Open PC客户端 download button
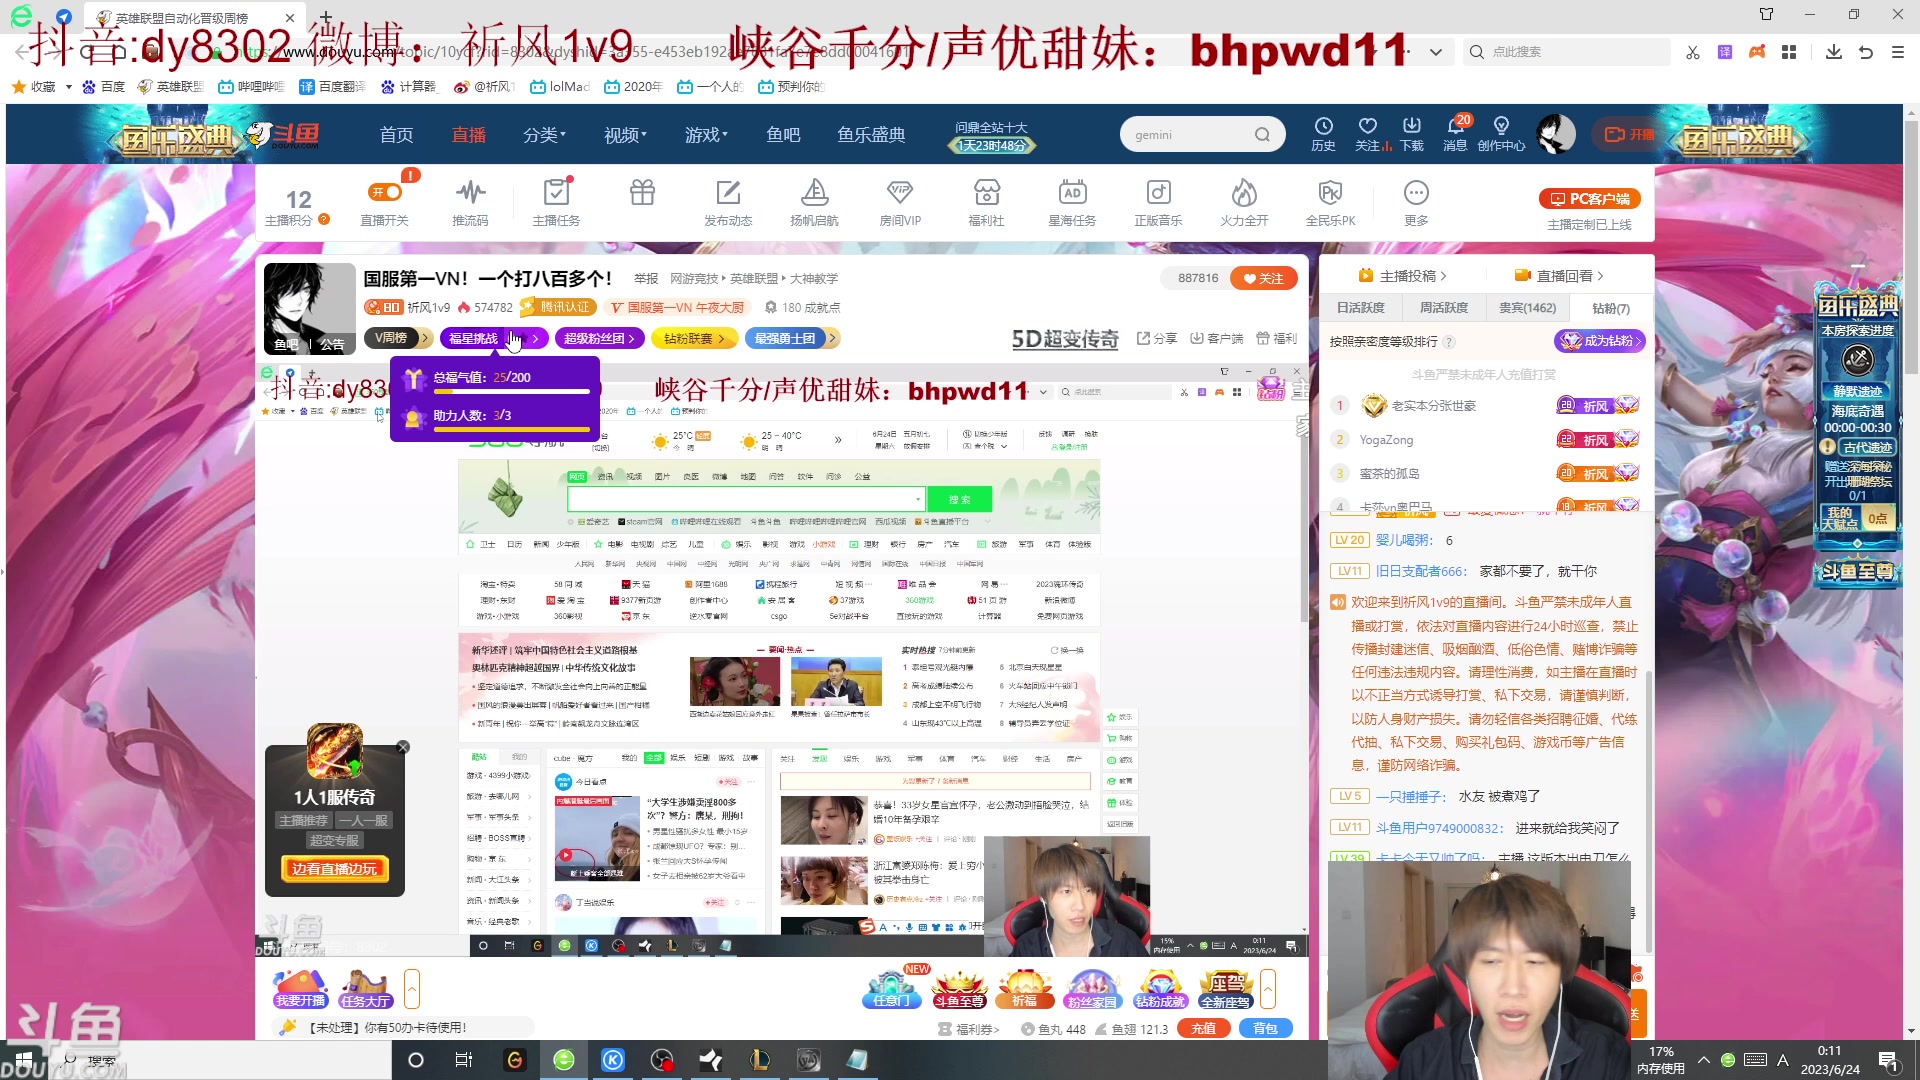 coord(1589,199)
